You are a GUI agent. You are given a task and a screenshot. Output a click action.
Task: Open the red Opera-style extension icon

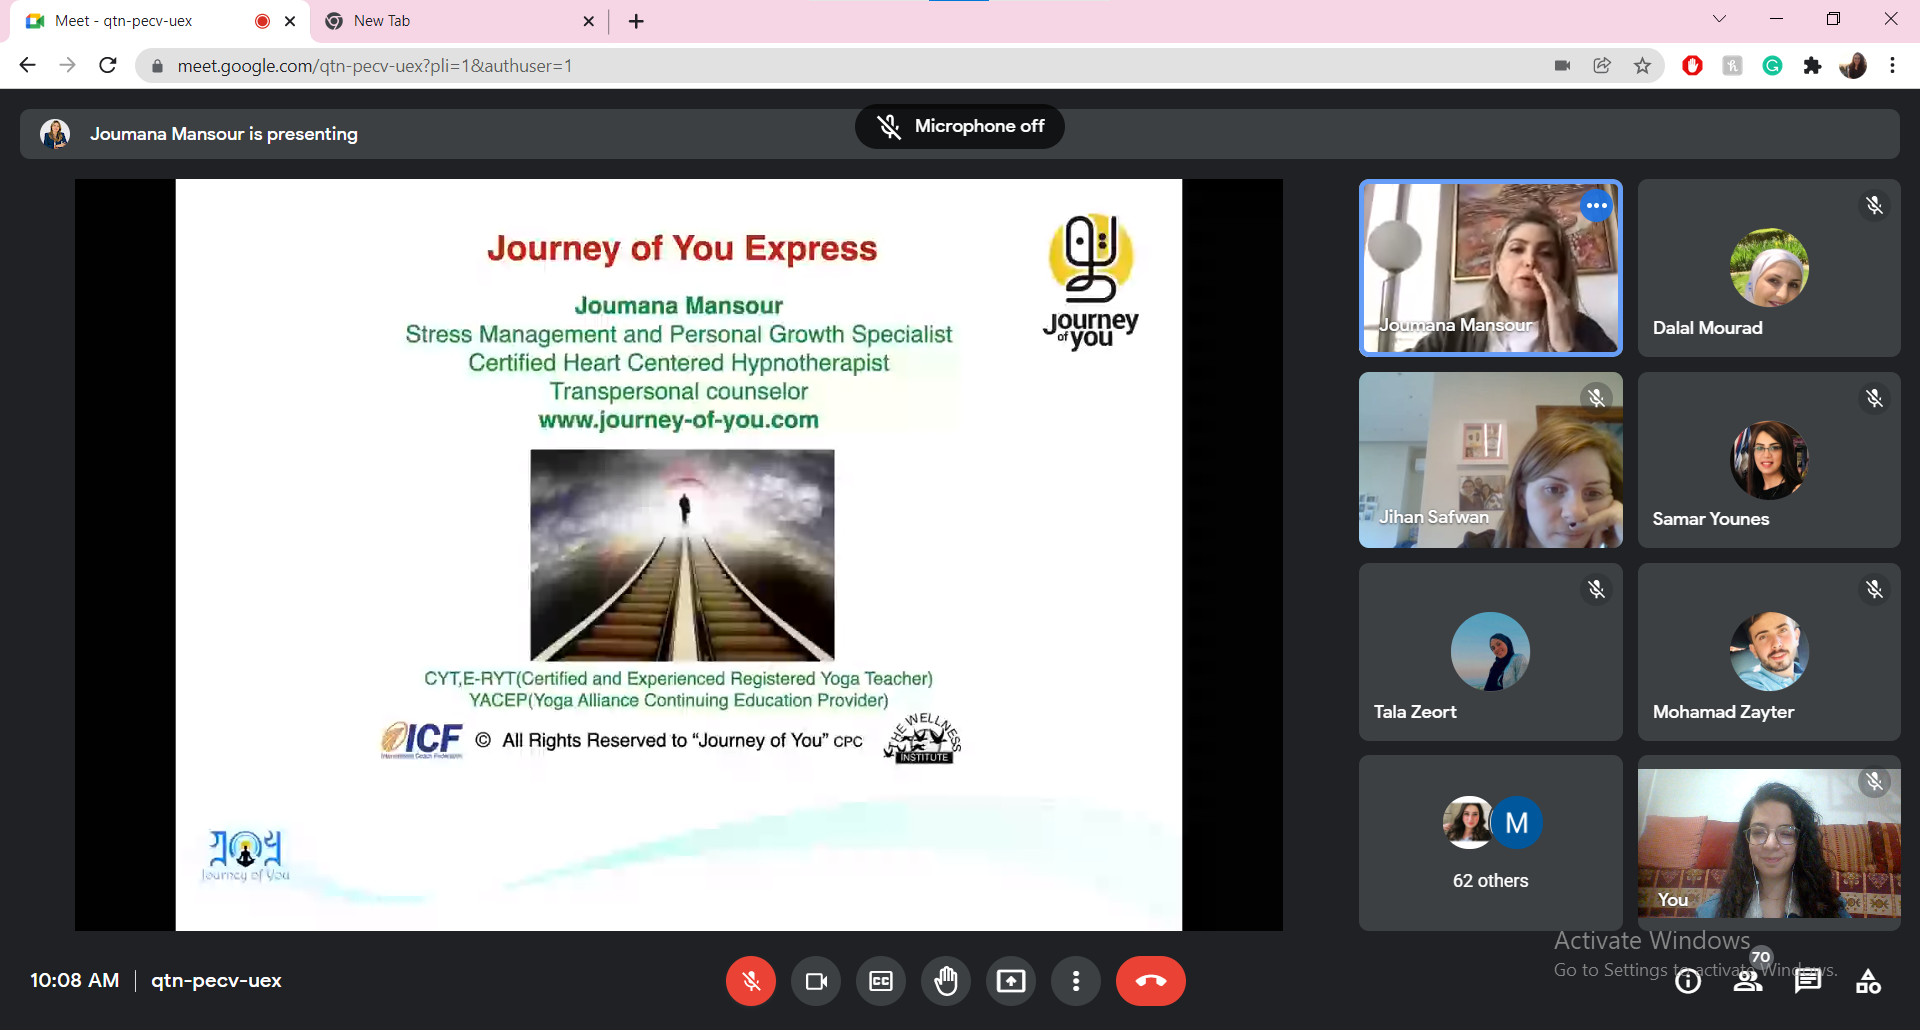(x=1692, y=66)
